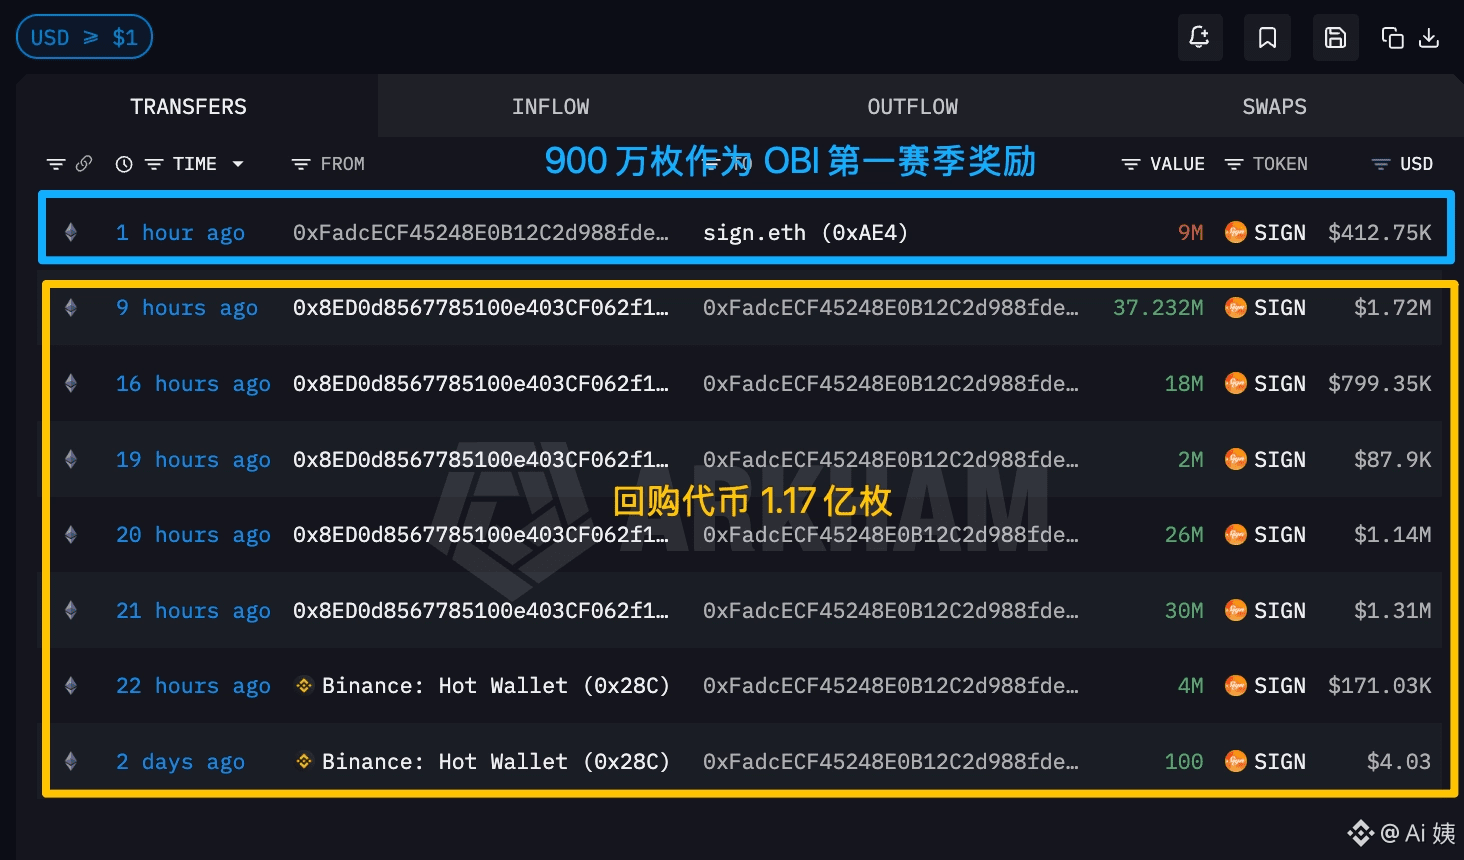Open the '16 hours ago' transaction link
1464x860 pixels.
(193, 383)
